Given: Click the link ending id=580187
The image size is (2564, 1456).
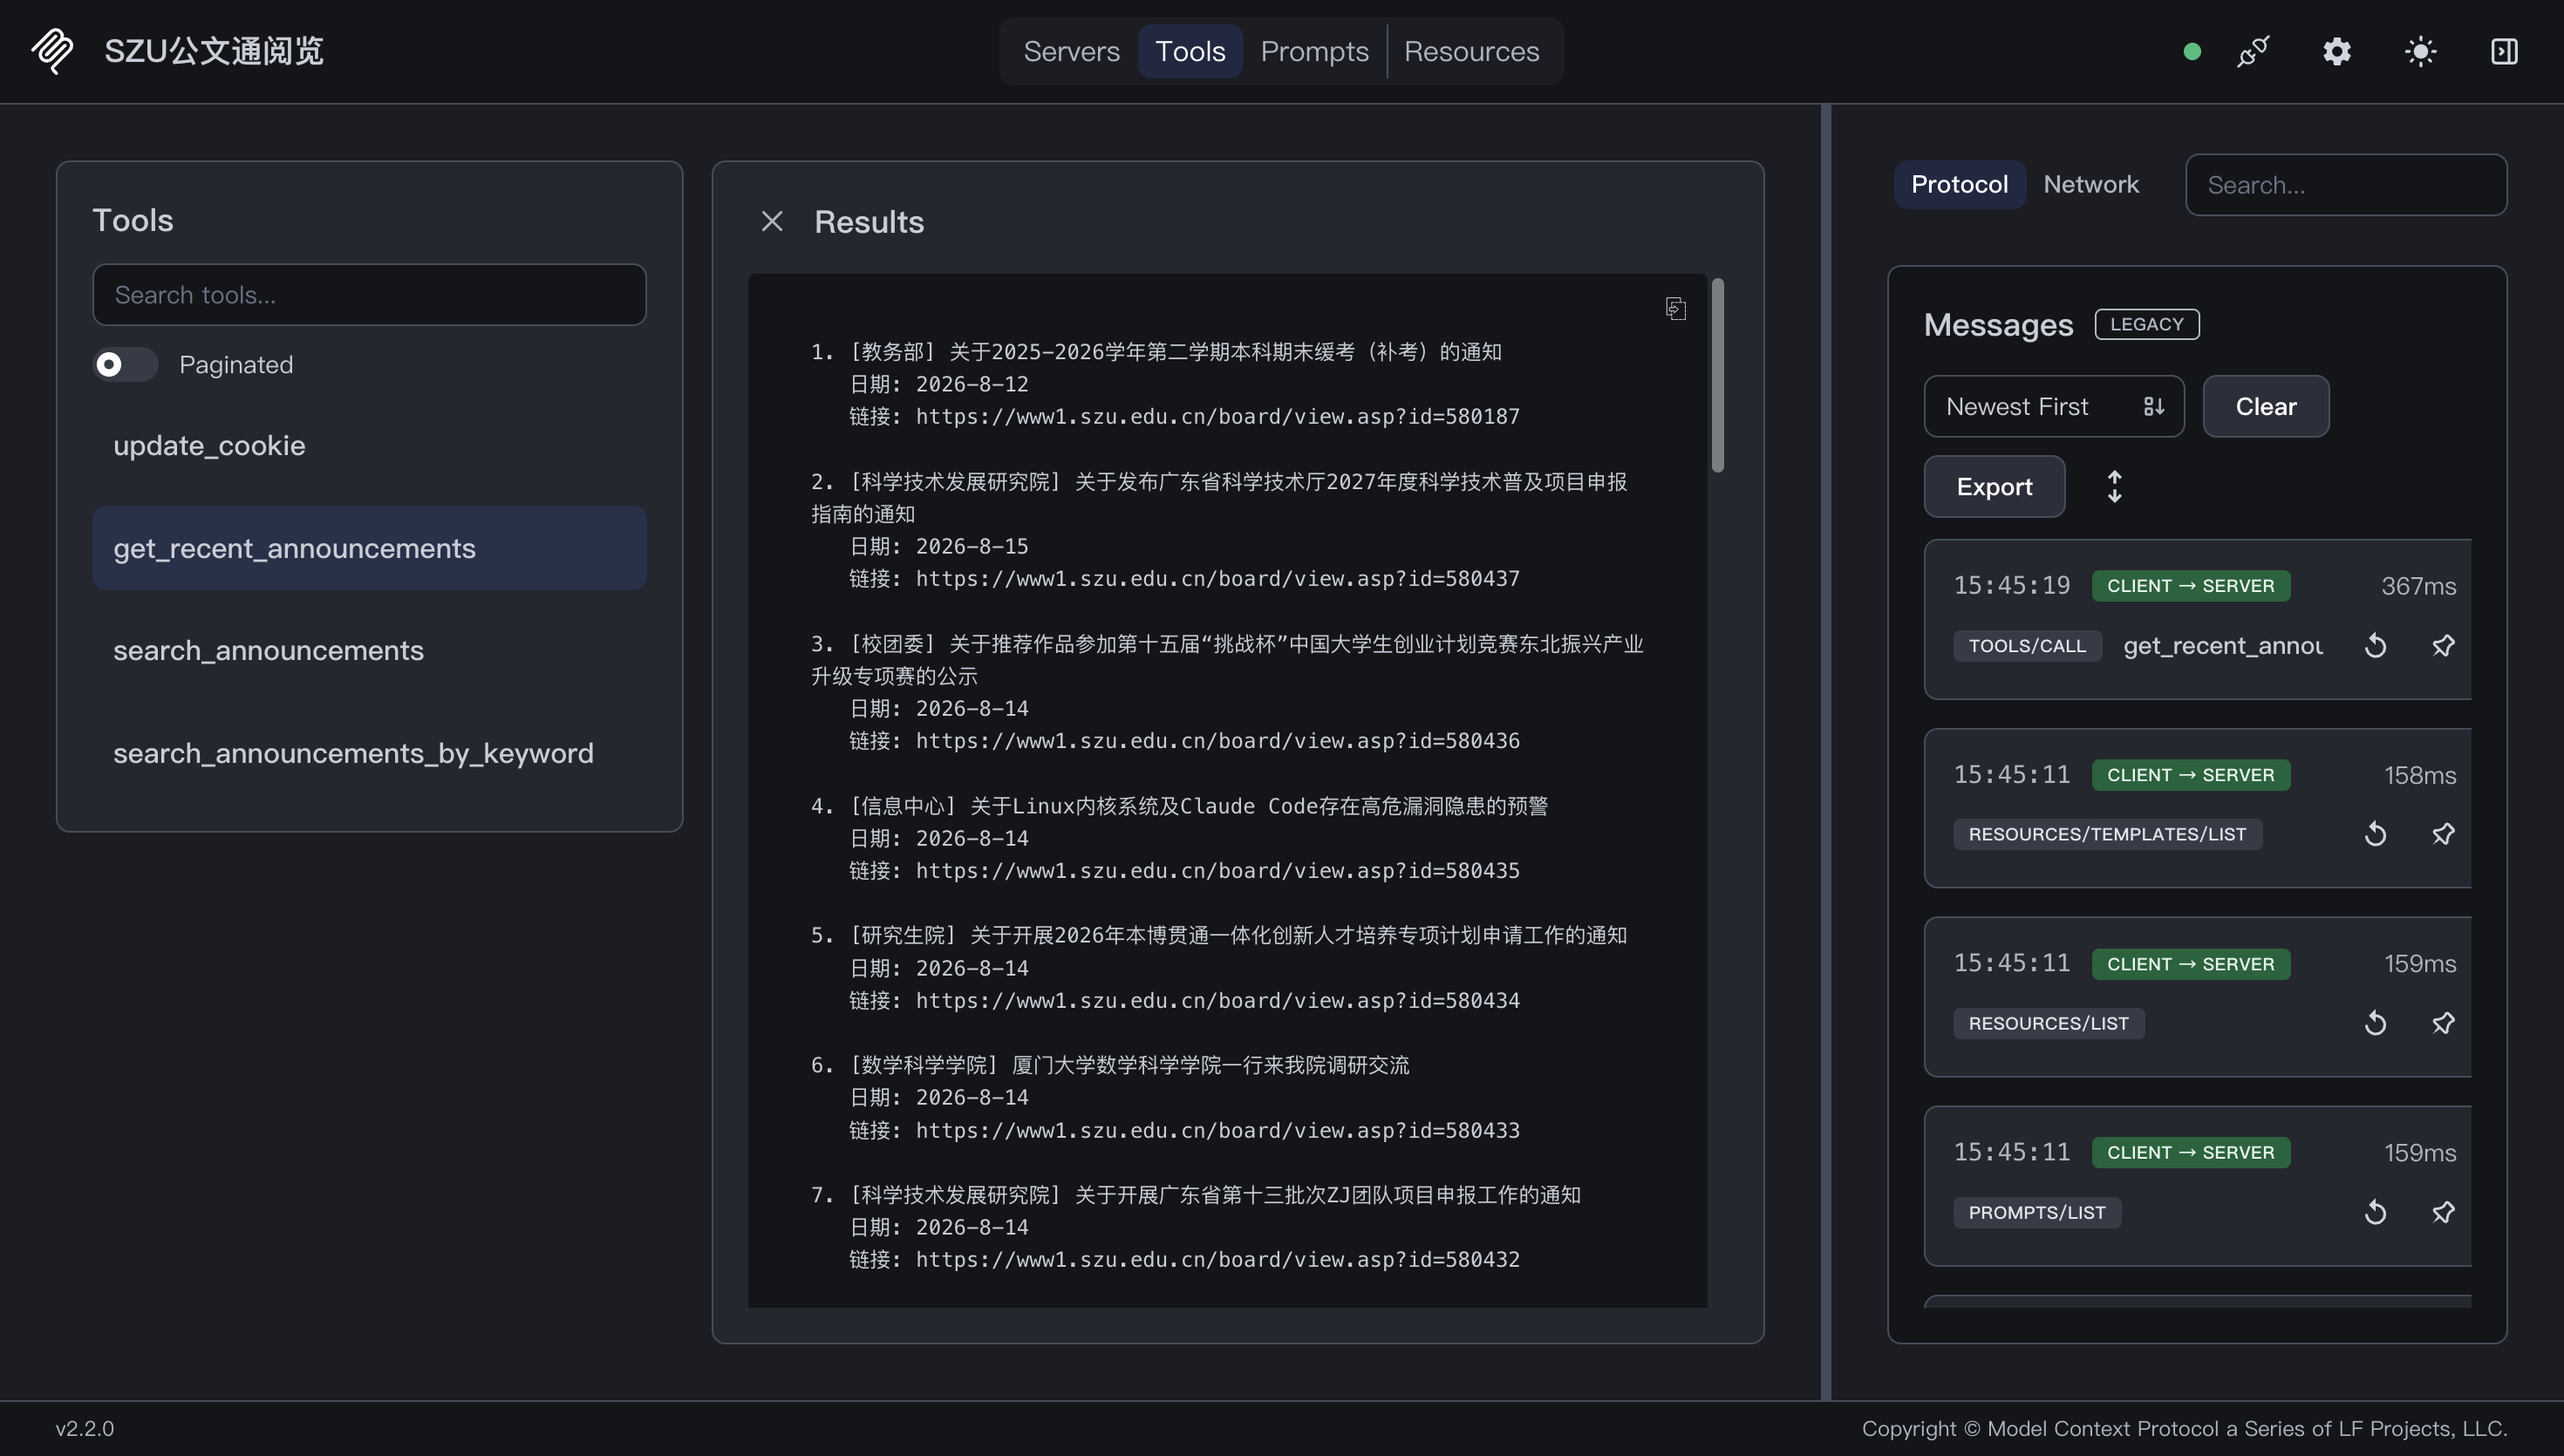Looking at the screenshot, I should [x=1217, y=416].
